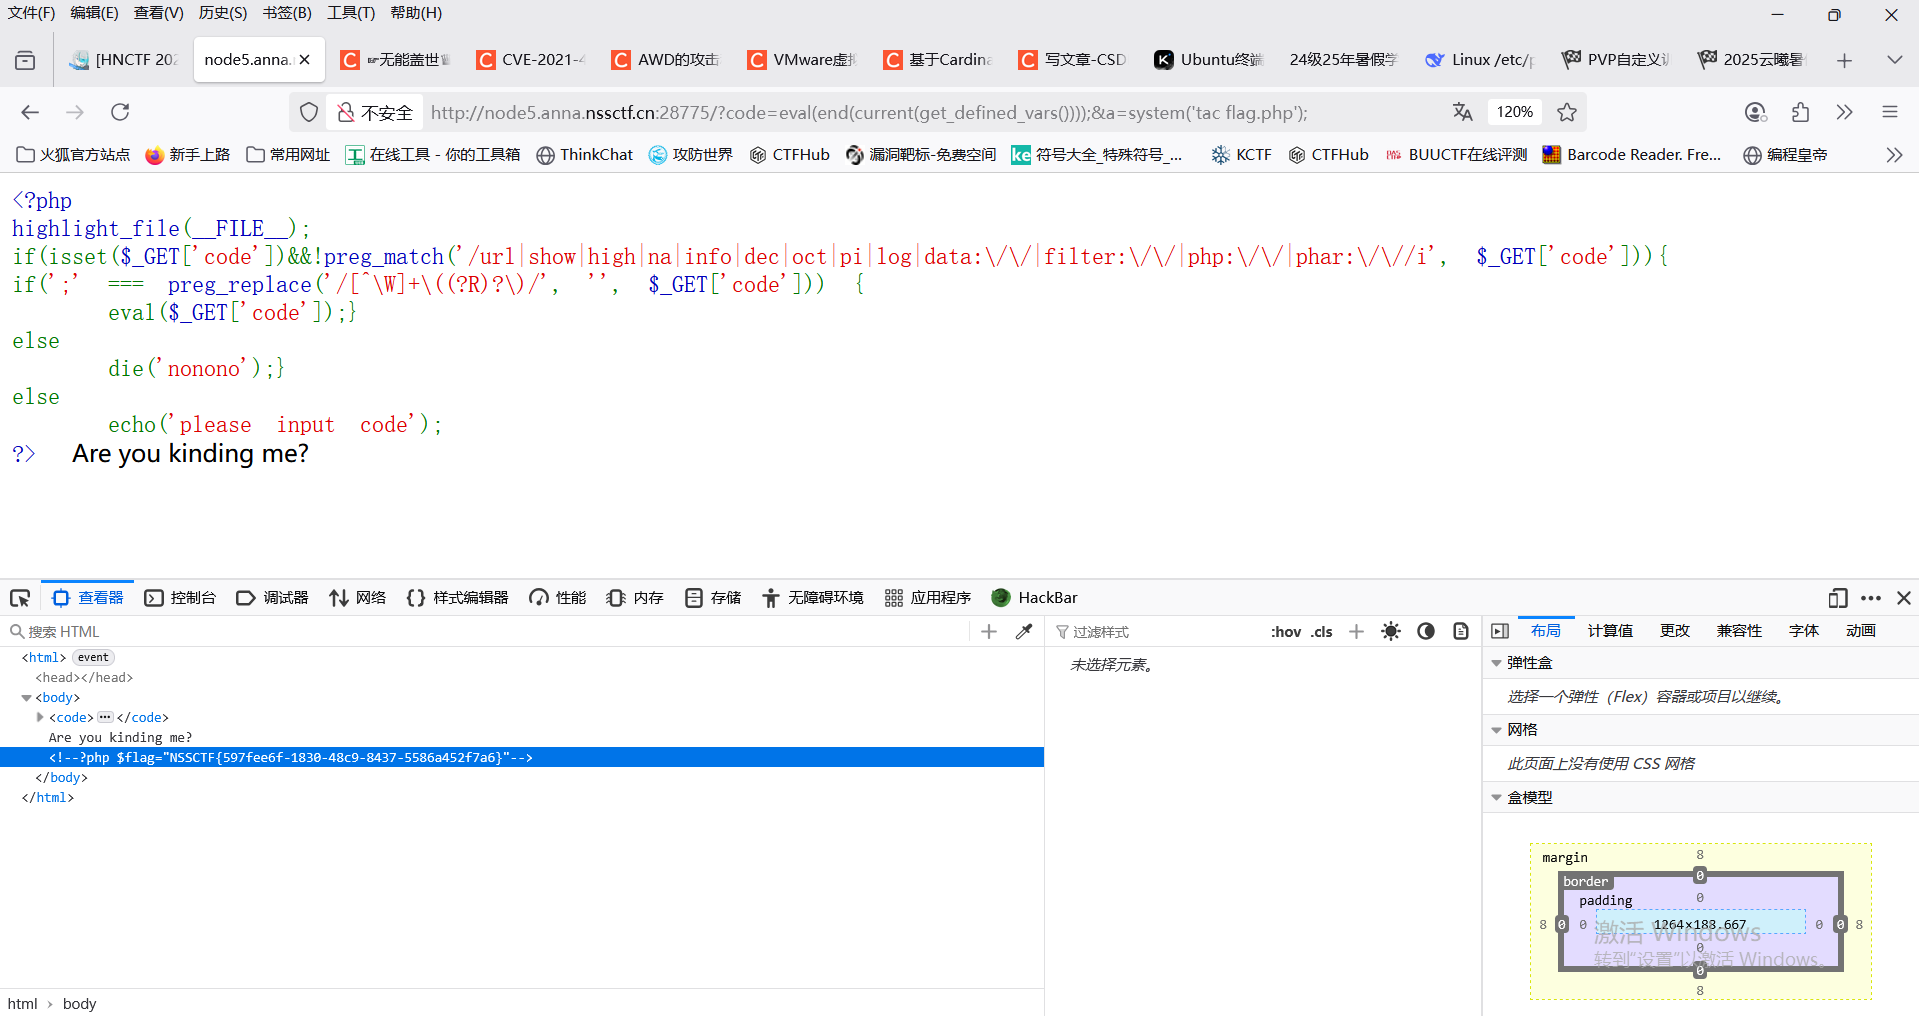Click the event badge on html node
Image resolution: width=1919 pixels, height=1016 pixels.
click(93, 657)
